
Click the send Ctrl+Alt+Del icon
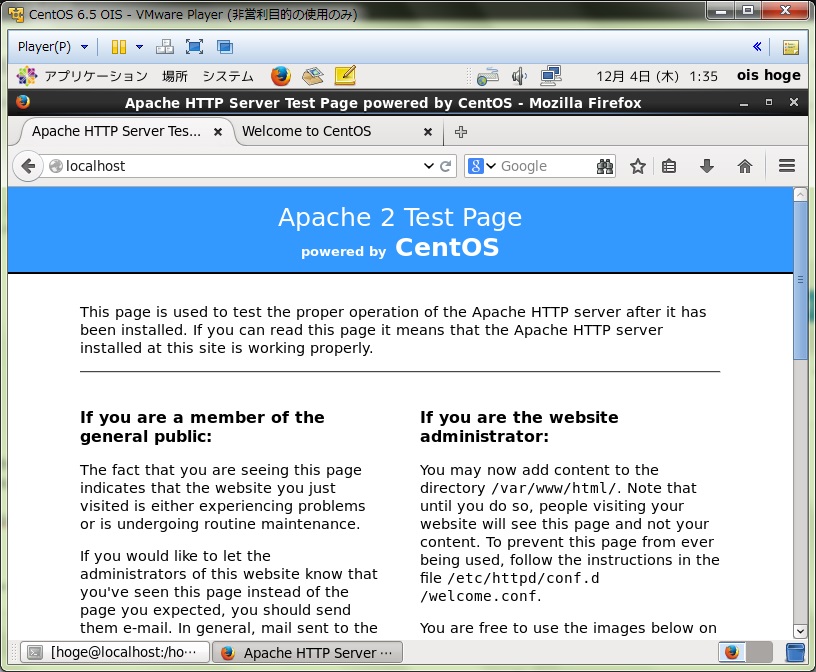tap(165, 47)
